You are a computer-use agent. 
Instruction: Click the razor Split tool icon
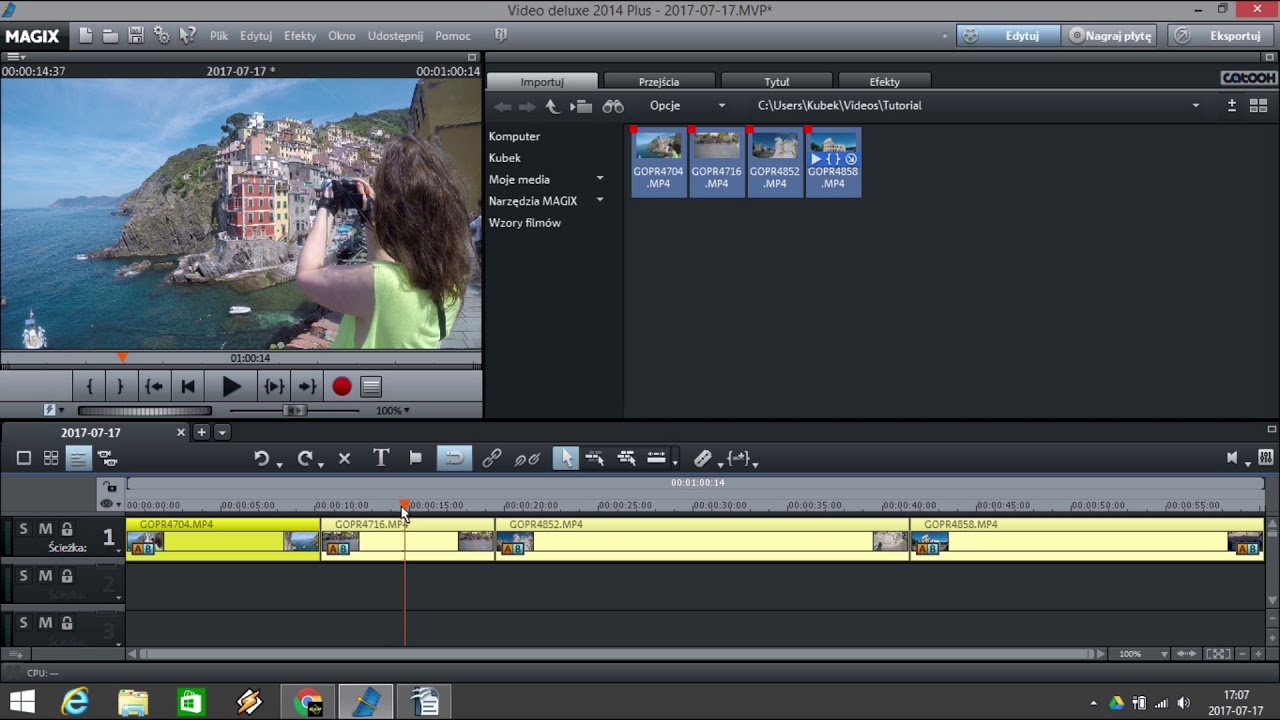703,458
